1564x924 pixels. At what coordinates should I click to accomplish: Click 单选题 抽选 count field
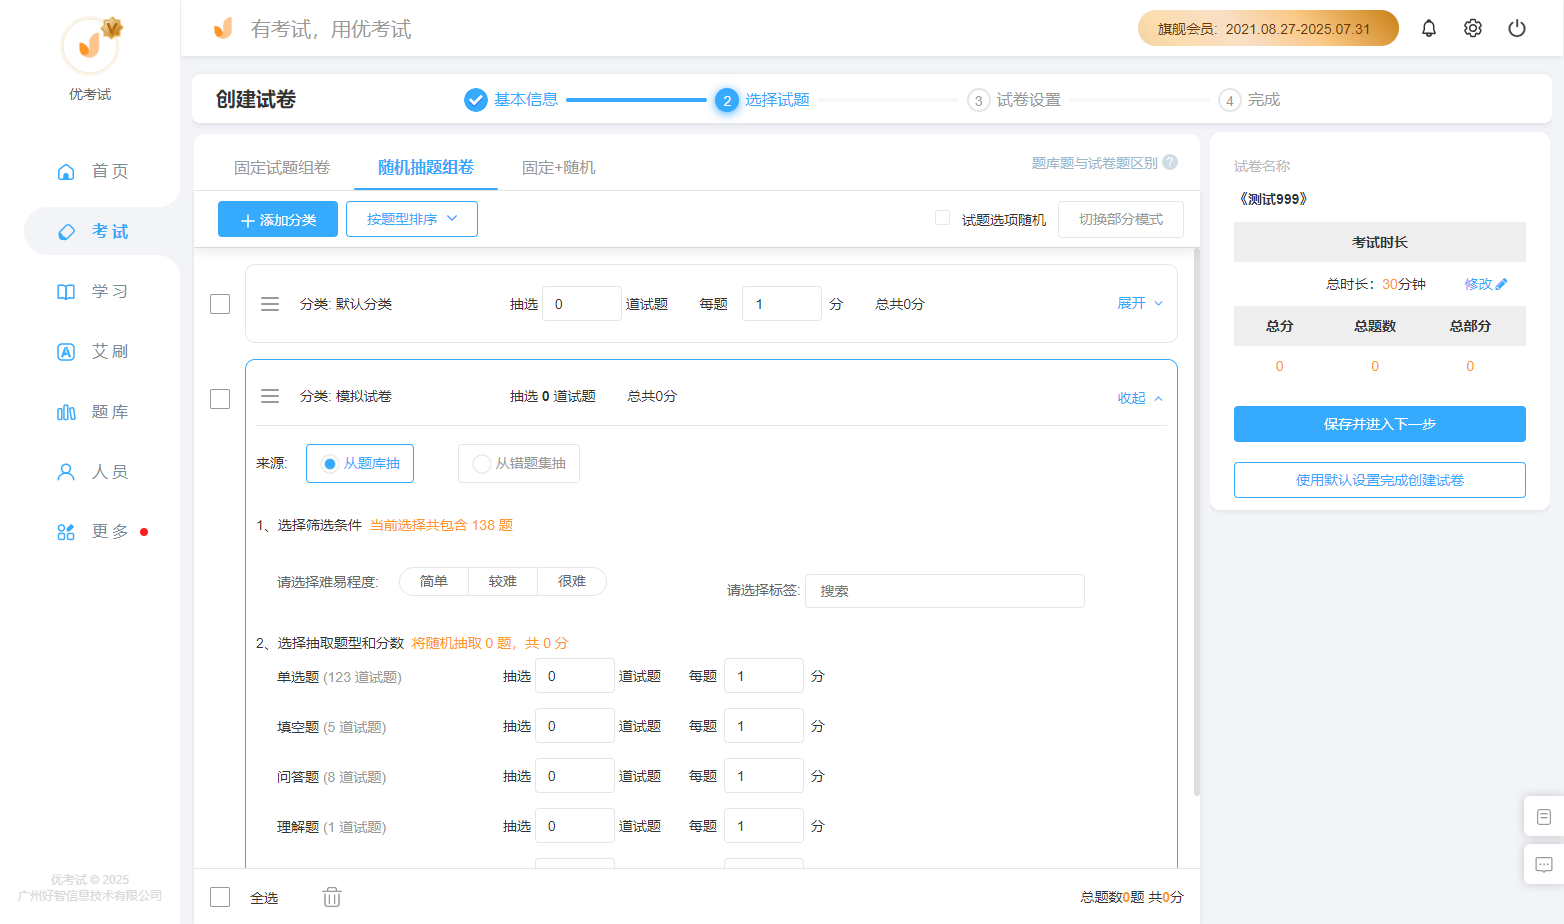[x=575, y=676]
